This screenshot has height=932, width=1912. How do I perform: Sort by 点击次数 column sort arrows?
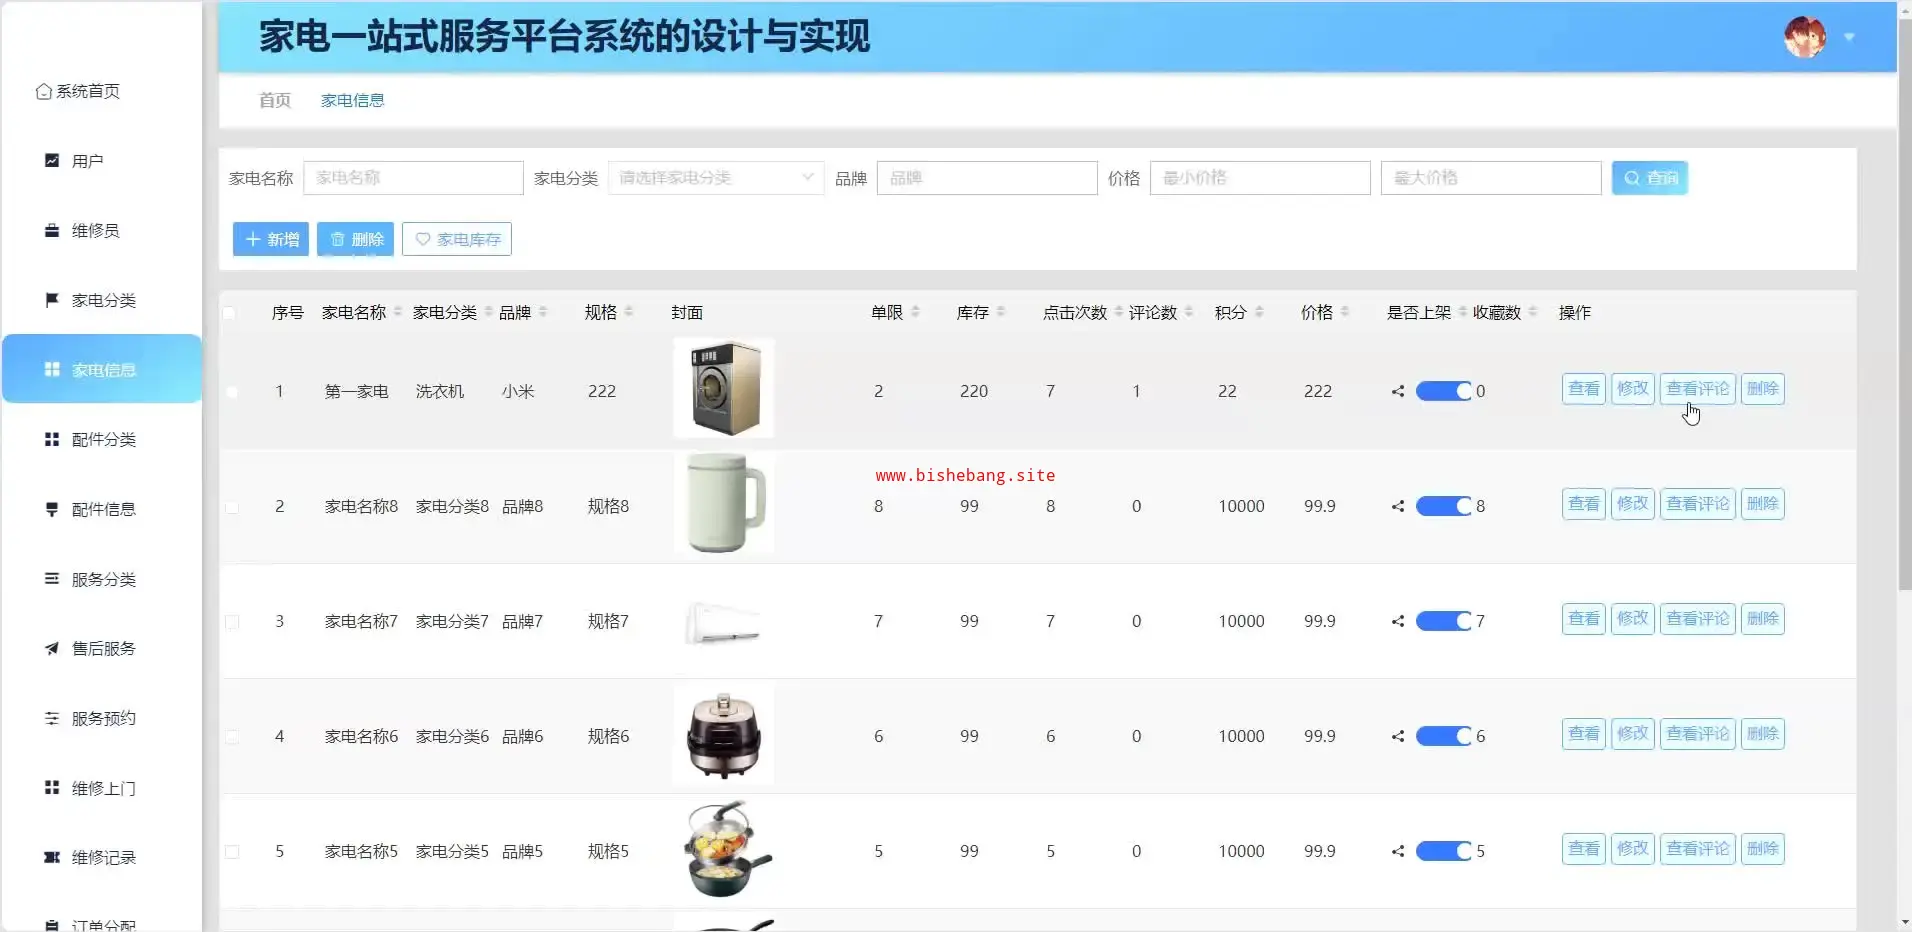(1118, 312)
